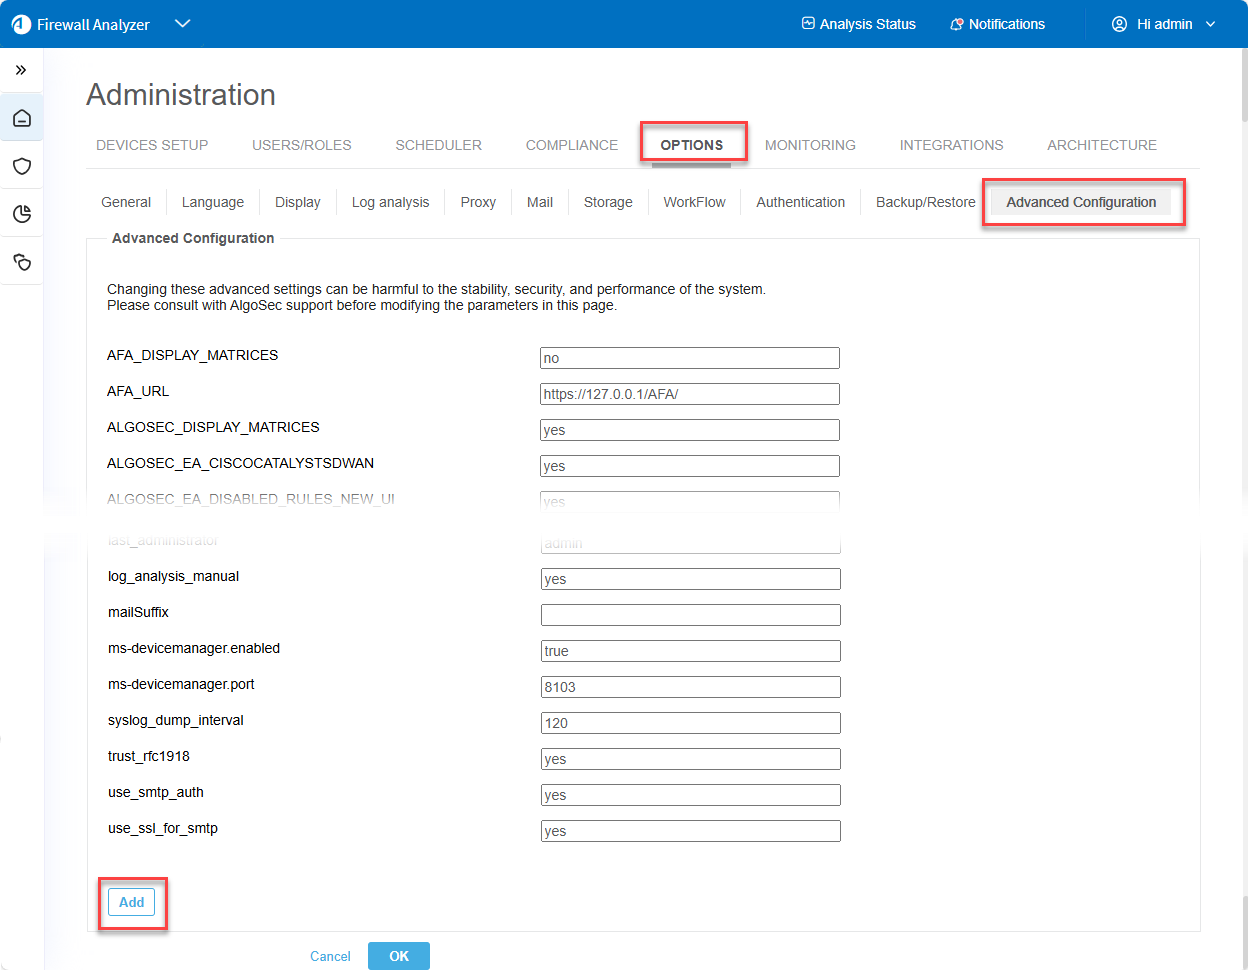This screenshot has height=970, width=1248.
Task: Expand the Hi admin user menu
Action: (x=1210, y=24)
